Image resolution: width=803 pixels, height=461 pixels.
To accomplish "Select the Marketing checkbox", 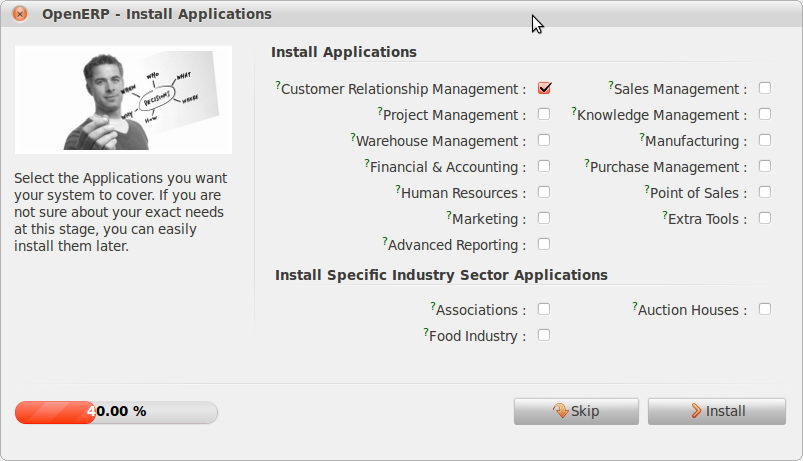I will pyautogui.click(x=544, y=218).
